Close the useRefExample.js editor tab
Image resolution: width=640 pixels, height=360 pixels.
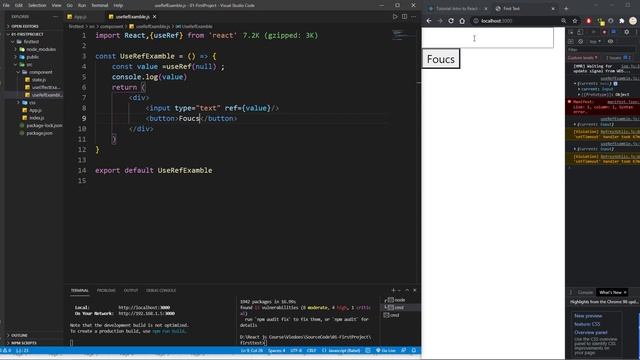pos(154,17)
